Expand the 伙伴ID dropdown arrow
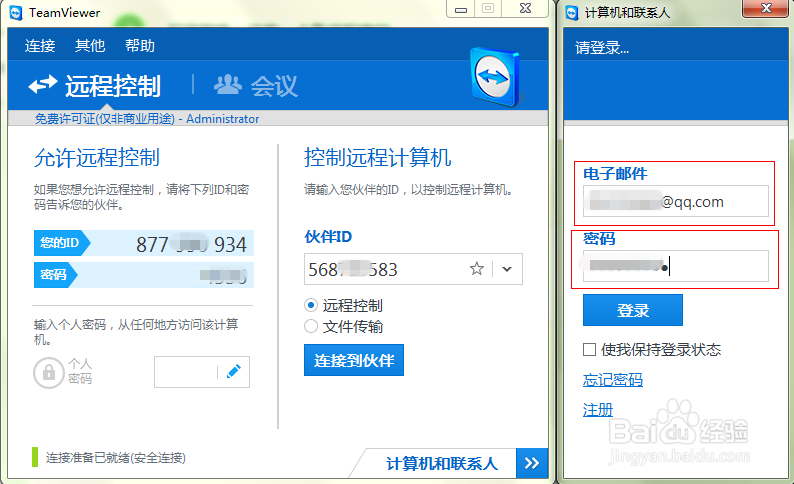Image resolution: width=794 pixels, height=484 pixels. tap(507, 269)
